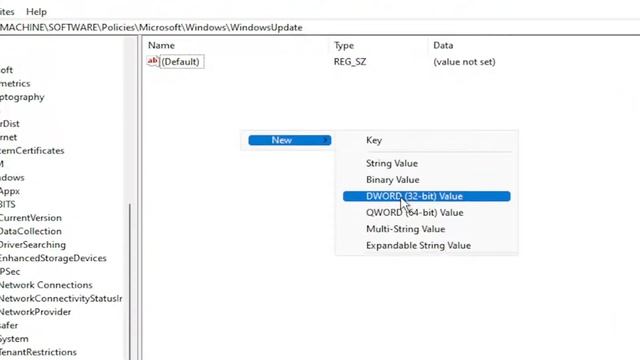Viewport: 640px width, 360px height.
Task: Click the Name column header
Action: pos(161,45)
